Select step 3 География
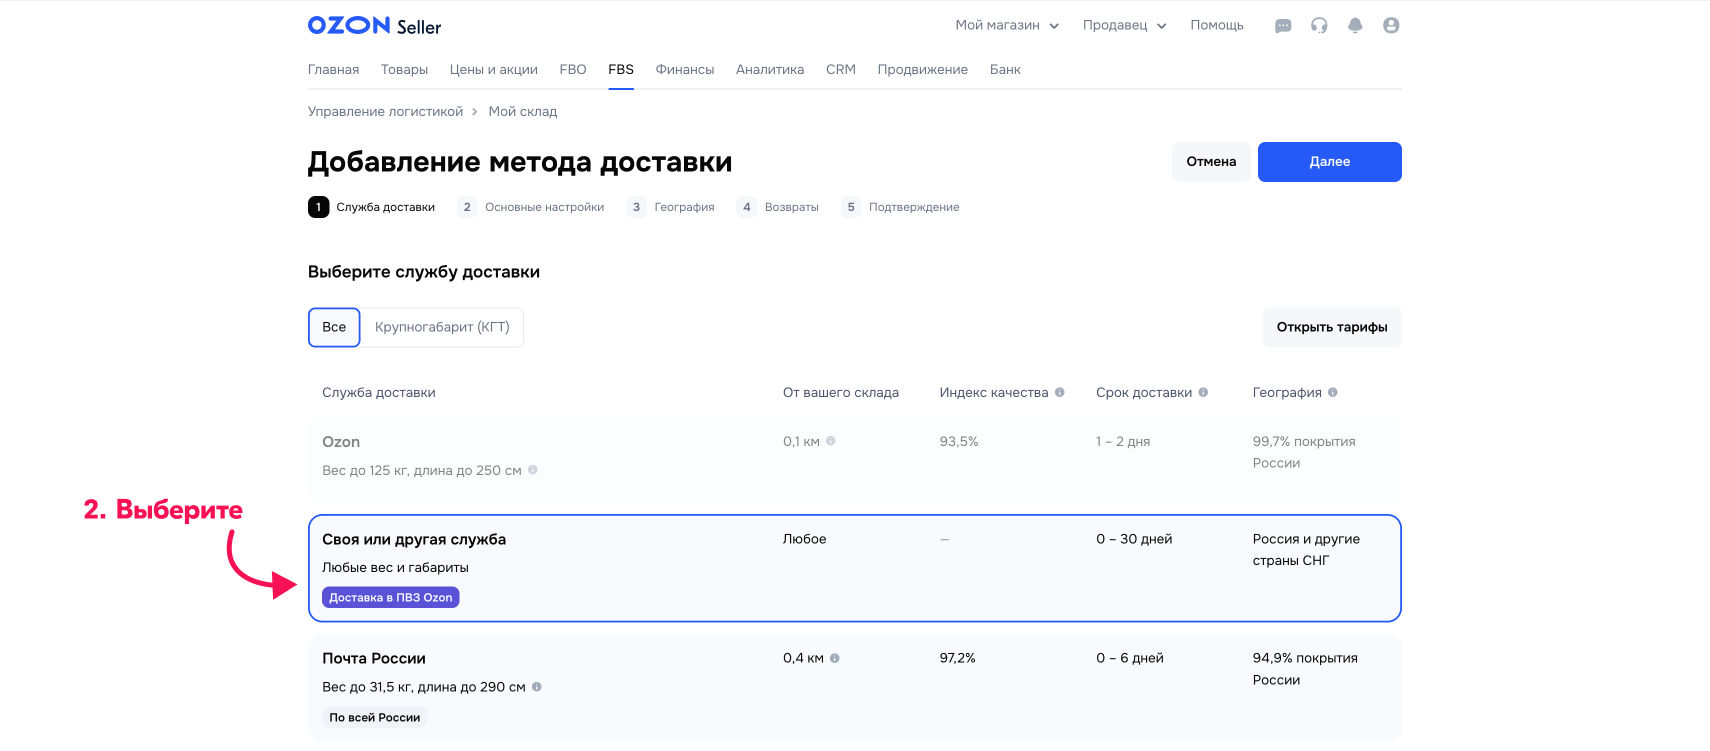This screenshot has height=751, width=1710. pyautogui.click(x=671, y=207)
